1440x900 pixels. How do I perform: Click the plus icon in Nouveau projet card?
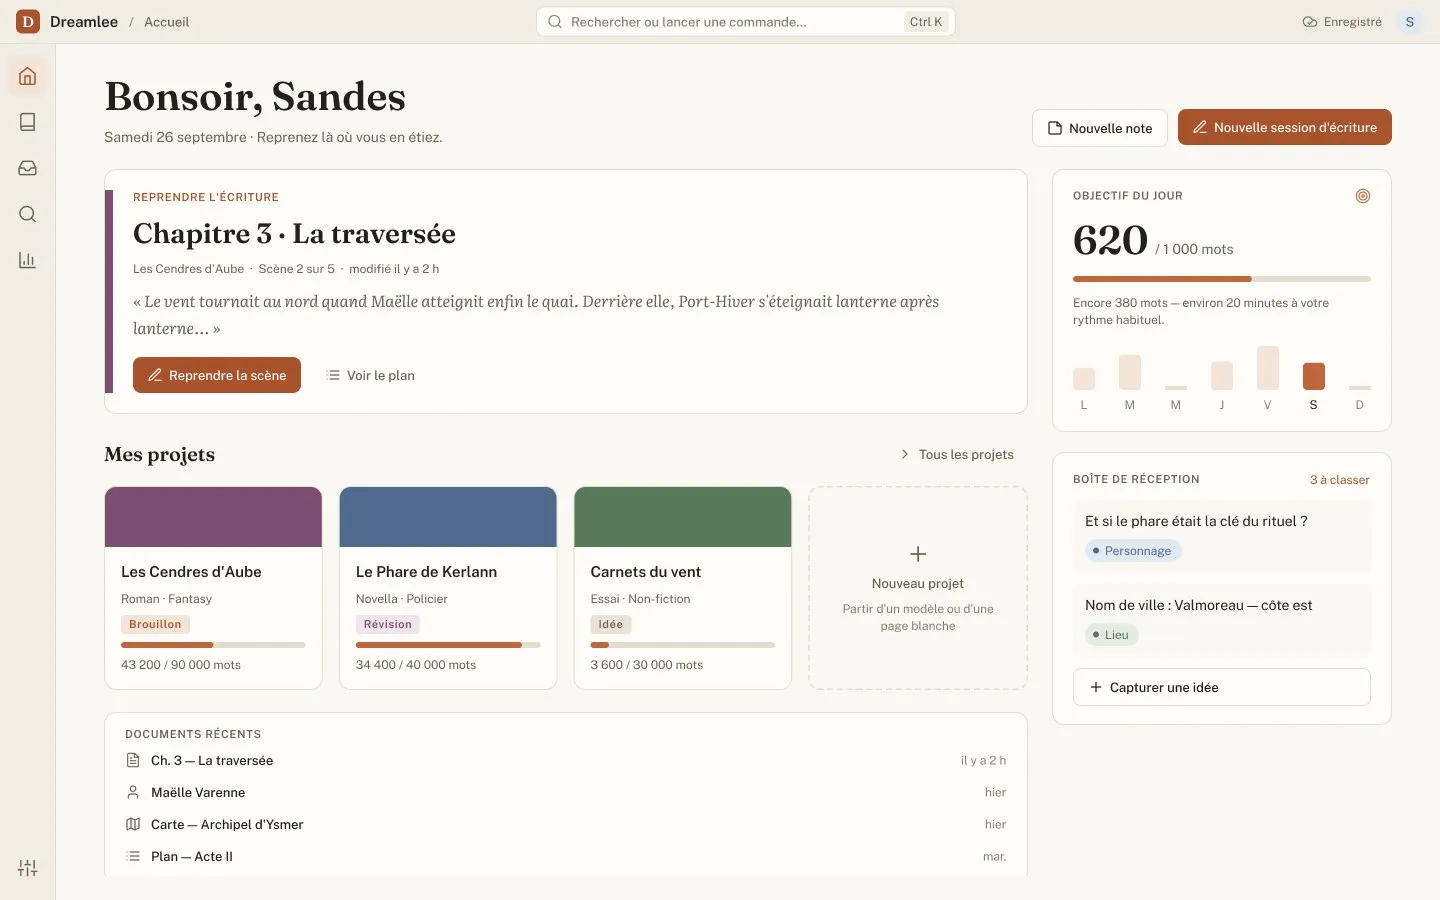click(x=918, y=554)
